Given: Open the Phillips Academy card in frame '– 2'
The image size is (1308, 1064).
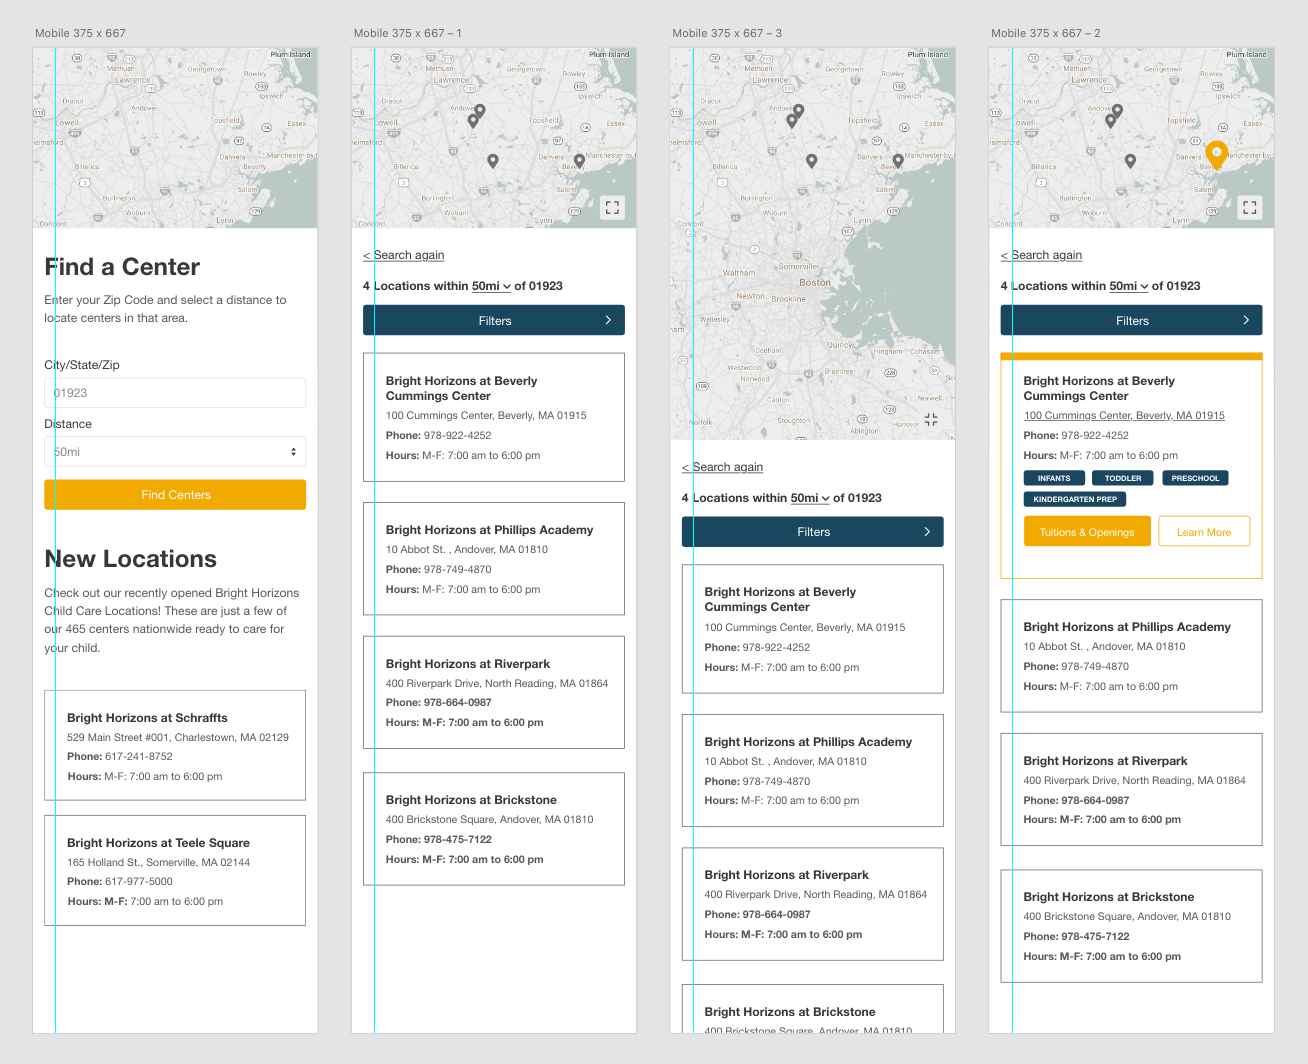Looking at the screenshot, I should point(1131,655).
